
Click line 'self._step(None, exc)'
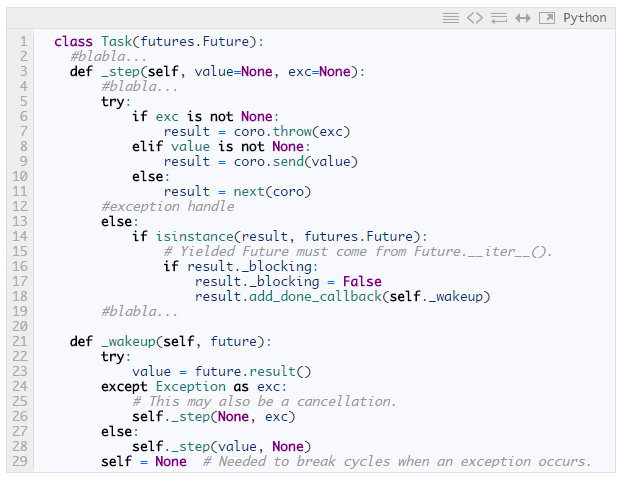[214, 416]
